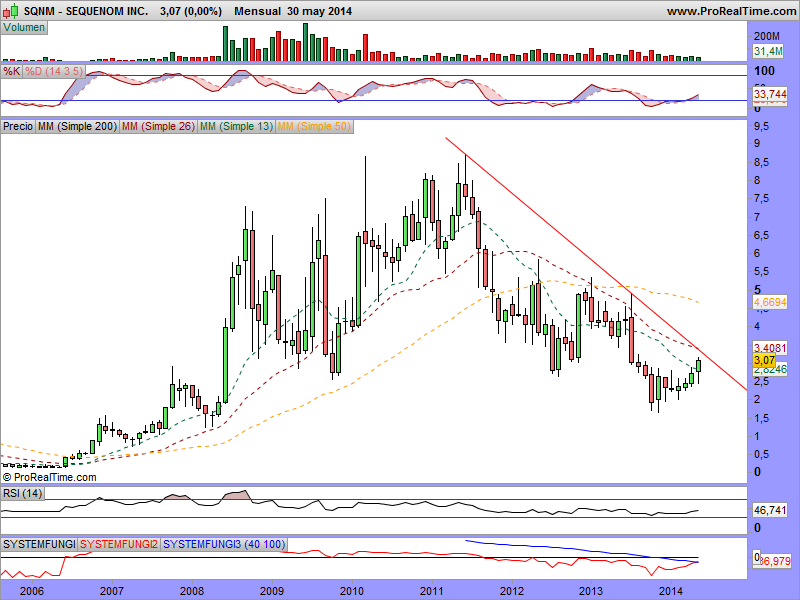Click the red SYSTEMFUNGI2 label

pos(119,544)
